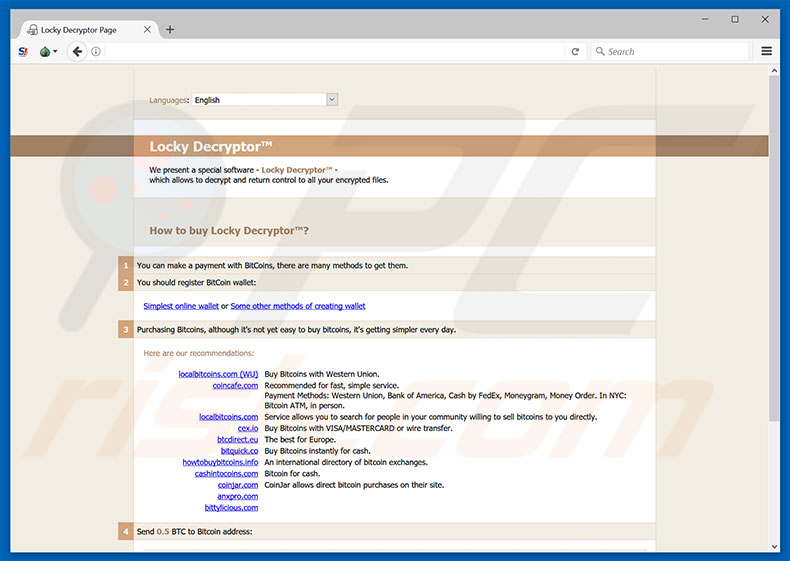The width and height of the screenshot is (790, 561).
Task: Click 'The best for Europe.' description
Action: click(x=300, y=440)
